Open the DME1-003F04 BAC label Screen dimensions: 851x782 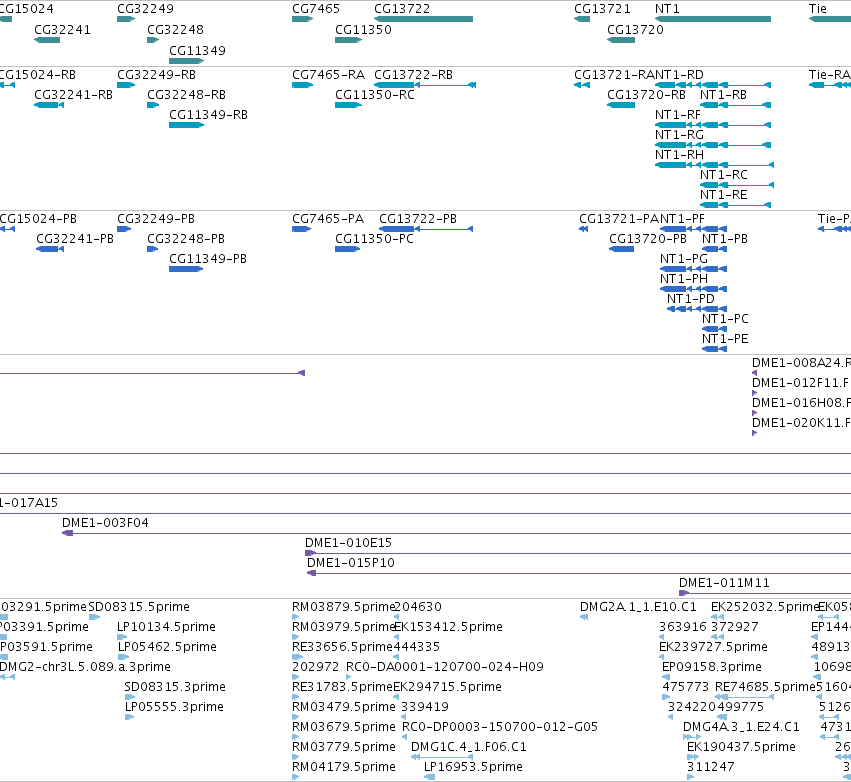[x=105, y=523]
